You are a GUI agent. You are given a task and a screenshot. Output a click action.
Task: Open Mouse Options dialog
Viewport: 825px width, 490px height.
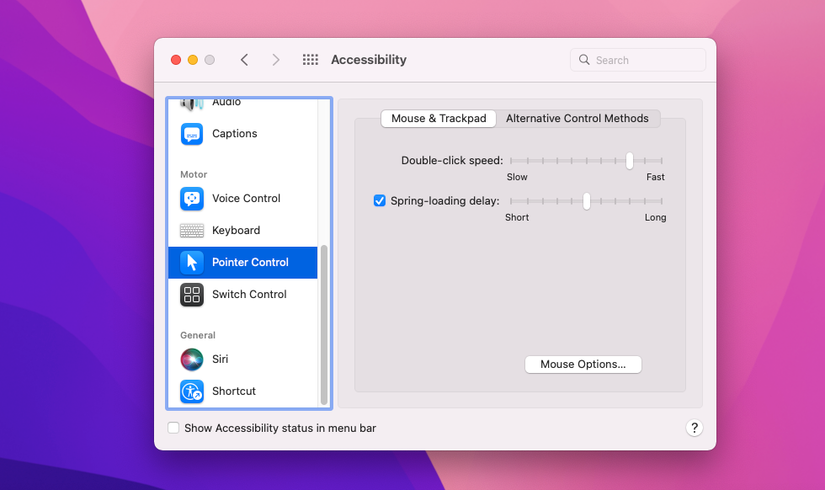(x=583, y=364)
